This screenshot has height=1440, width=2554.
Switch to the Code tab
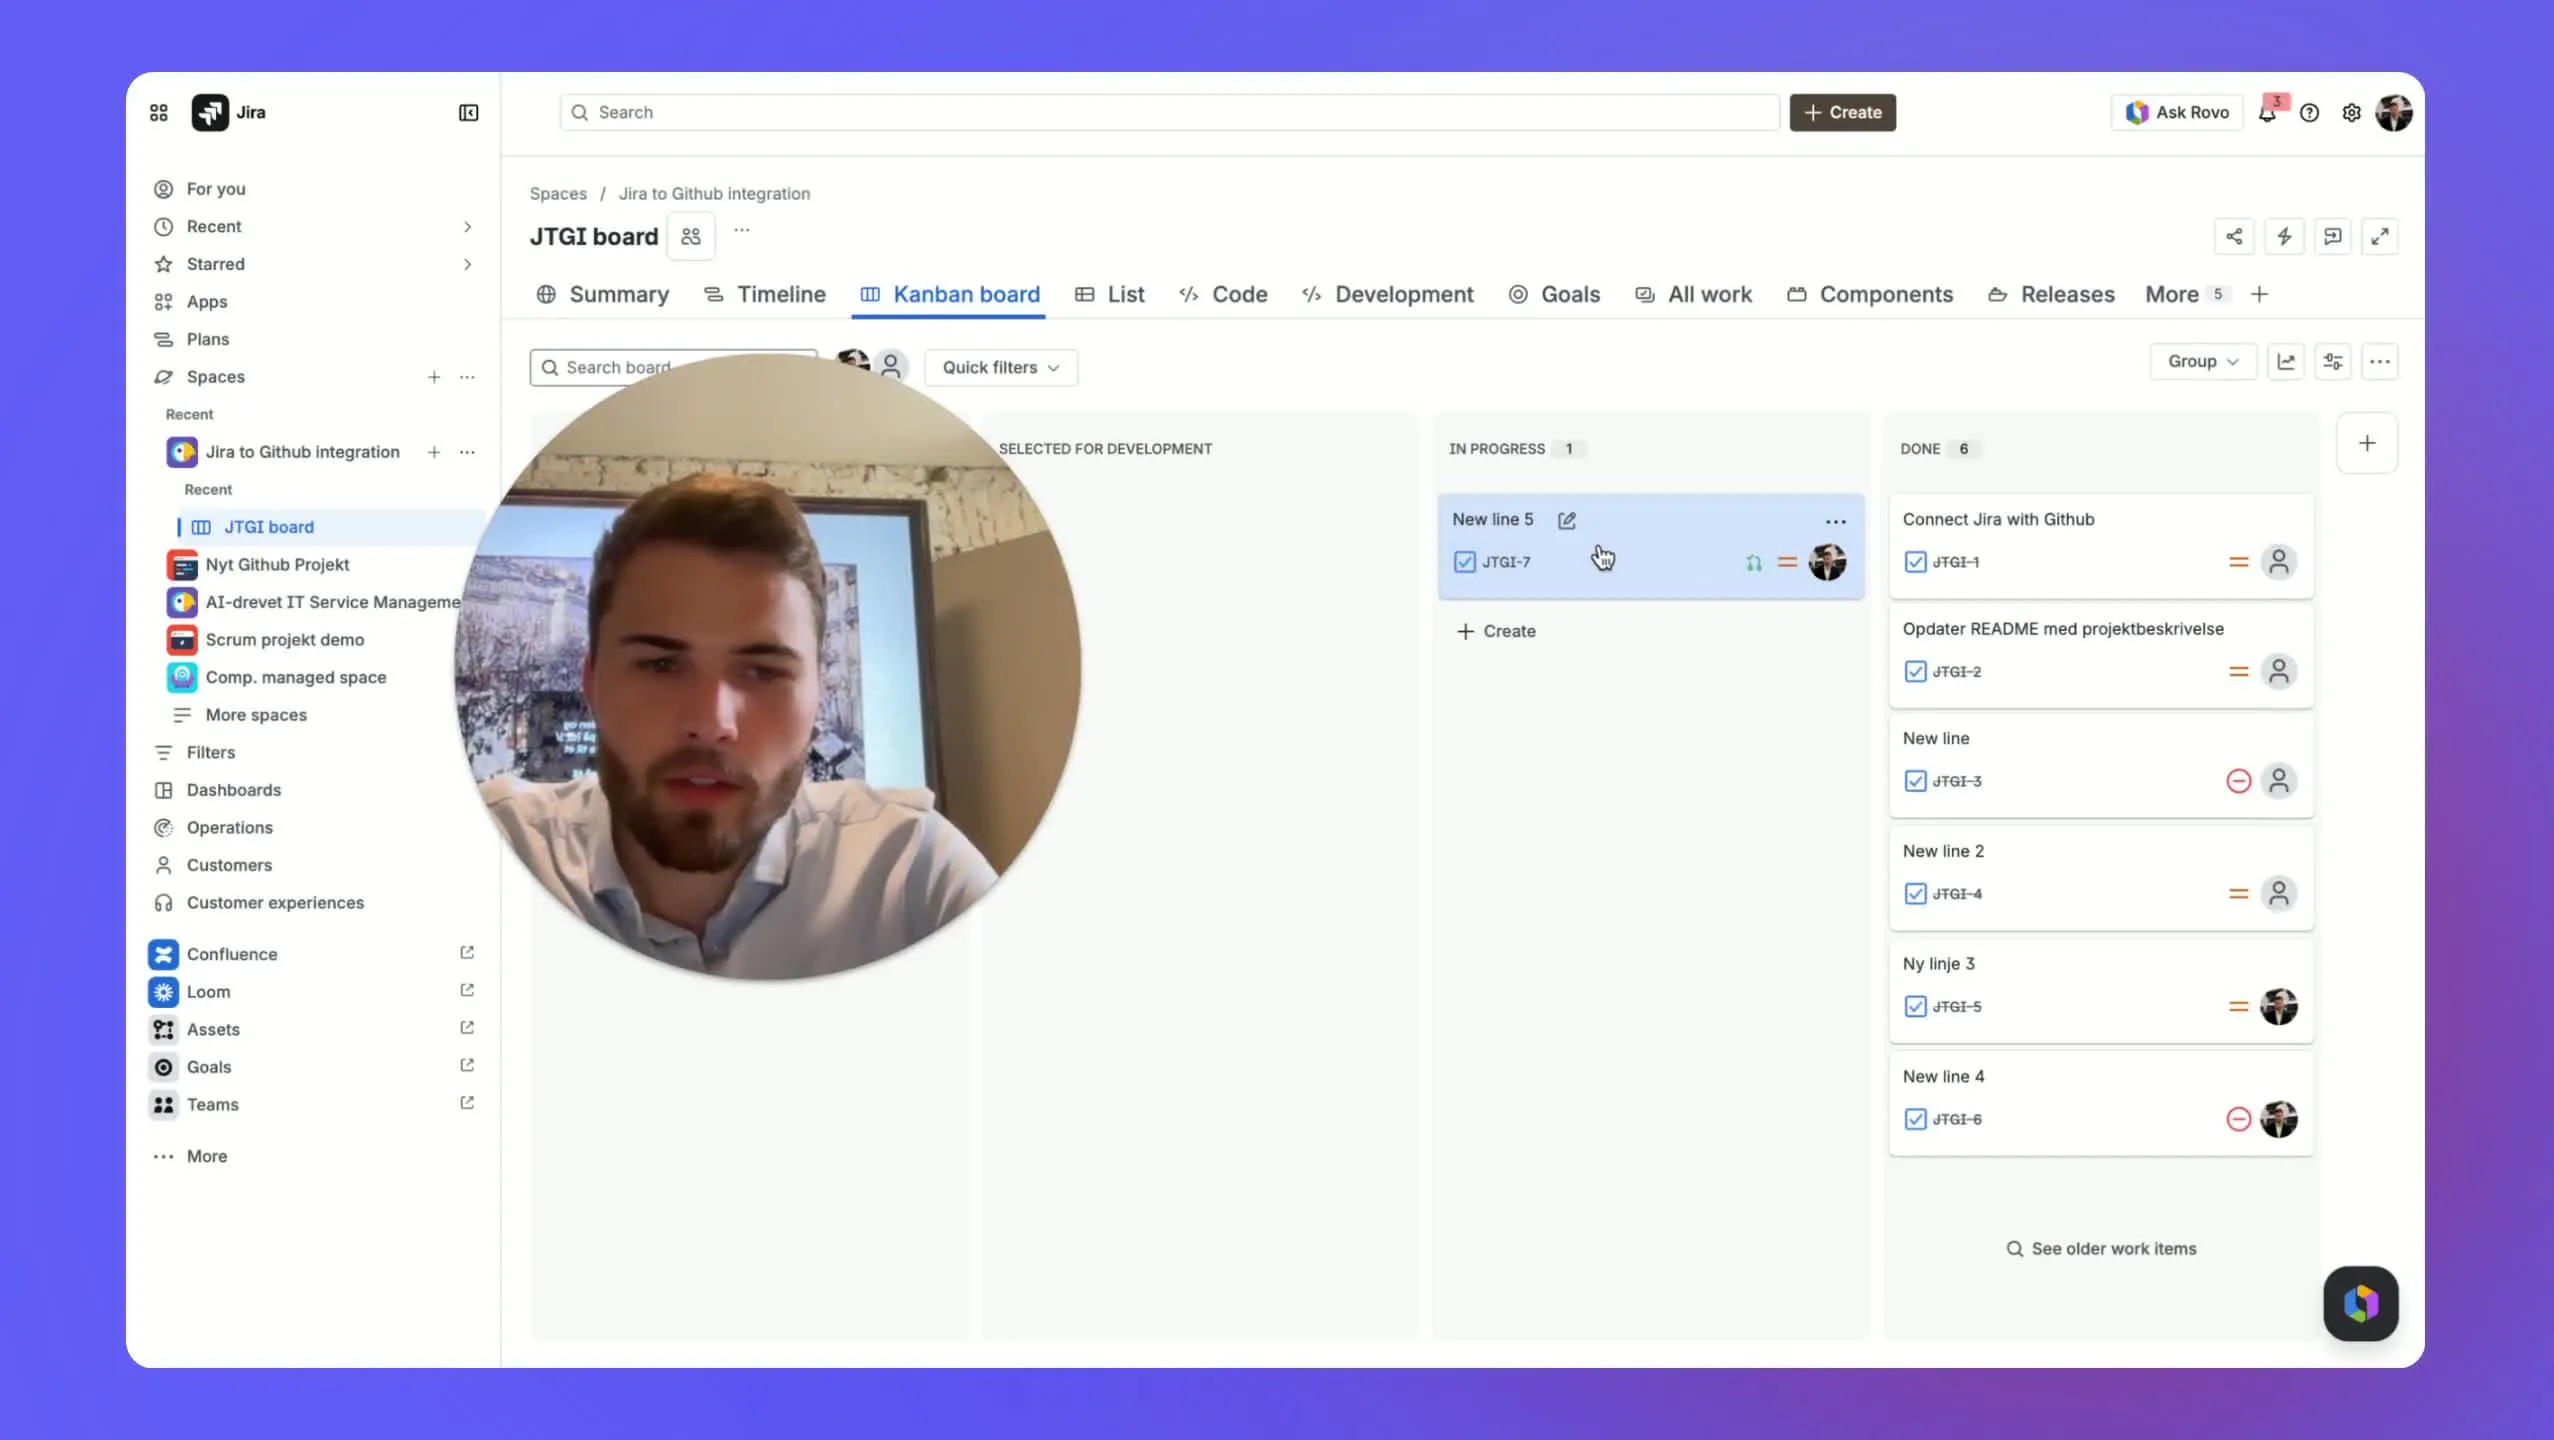tap(1223, 294)
